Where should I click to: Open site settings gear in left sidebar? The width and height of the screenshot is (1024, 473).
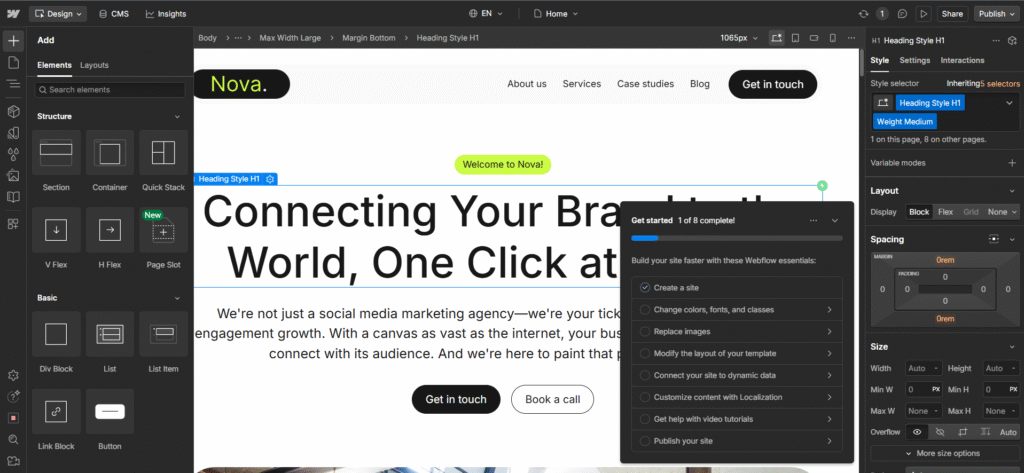pyautogui.click(x=13, y=376)
